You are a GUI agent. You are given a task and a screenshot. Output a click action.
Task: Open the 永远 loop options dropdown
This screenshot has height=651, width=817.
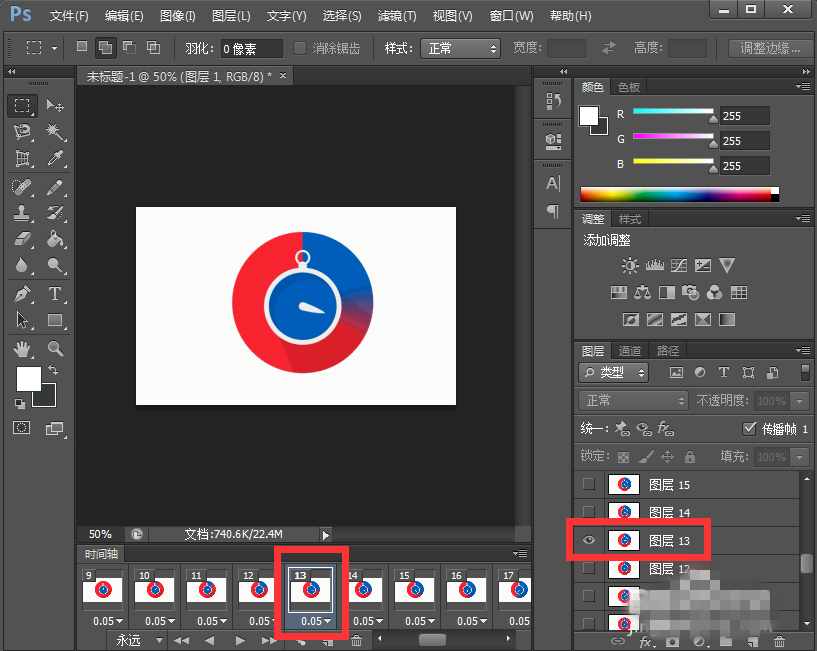click(138, 640)
